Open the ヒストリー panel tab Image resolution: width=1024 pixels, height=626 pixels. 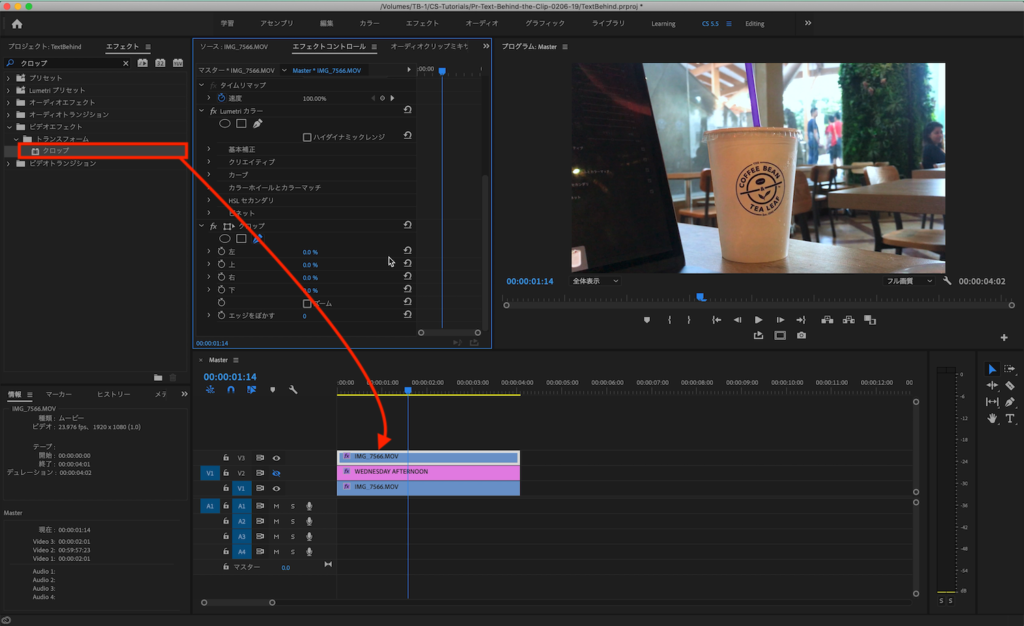pyautogui.click(x=113, y=394)
